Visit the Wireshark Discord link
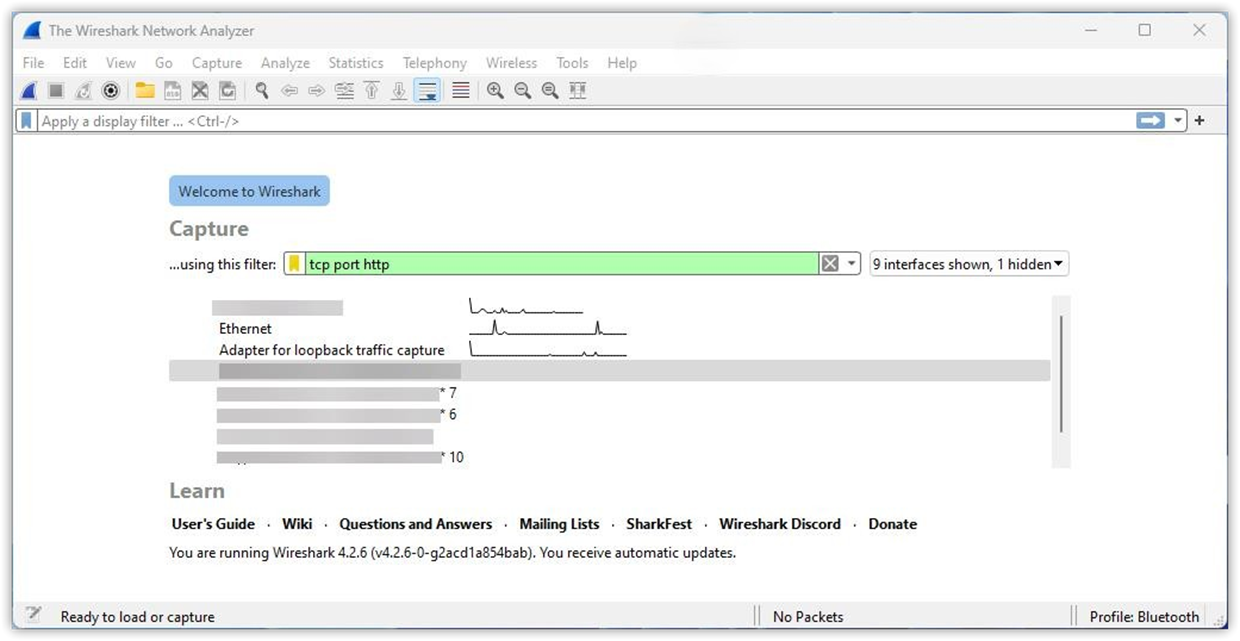The image size is (1240, 641). pos(780,524)
